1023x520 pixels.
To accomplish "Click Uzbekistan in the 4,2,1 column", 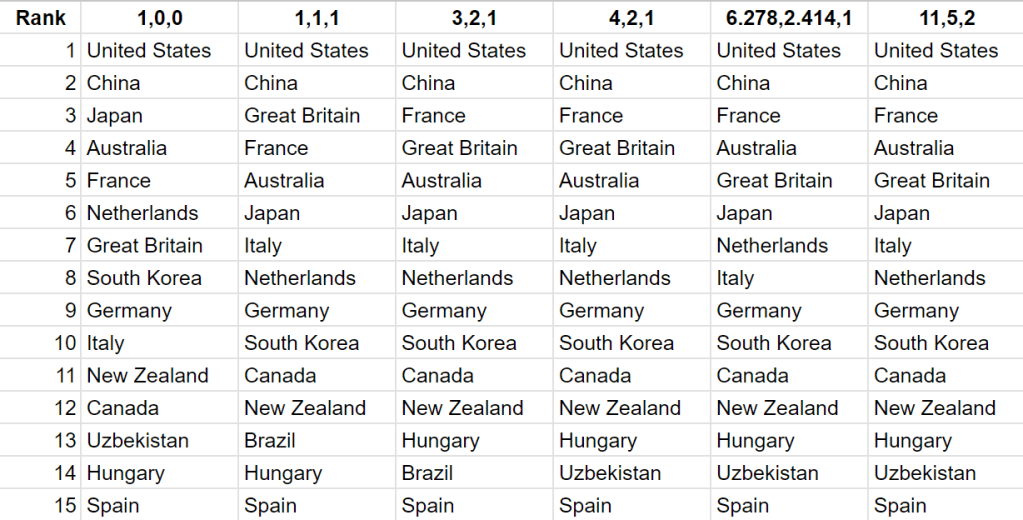I will [610, 473].
